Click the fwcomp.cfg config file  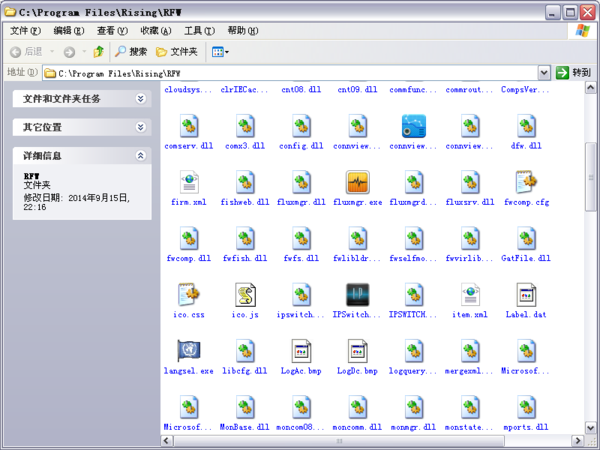tap(526, 183)
